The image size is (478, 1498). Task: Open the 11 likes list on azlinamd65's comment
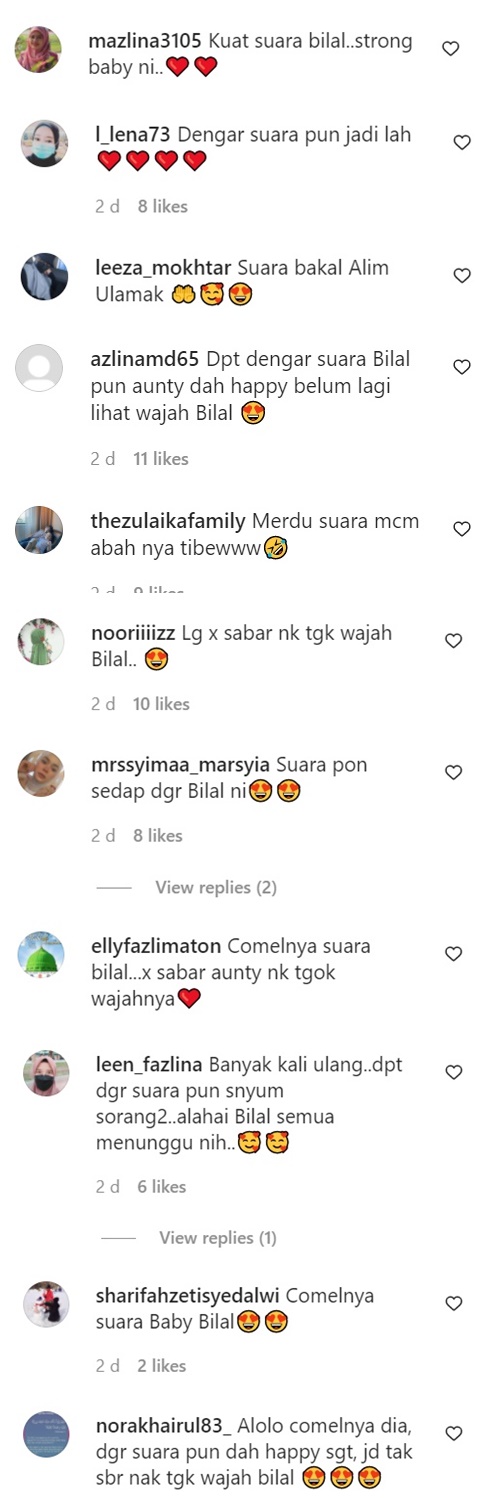click(x=161, y=459)
